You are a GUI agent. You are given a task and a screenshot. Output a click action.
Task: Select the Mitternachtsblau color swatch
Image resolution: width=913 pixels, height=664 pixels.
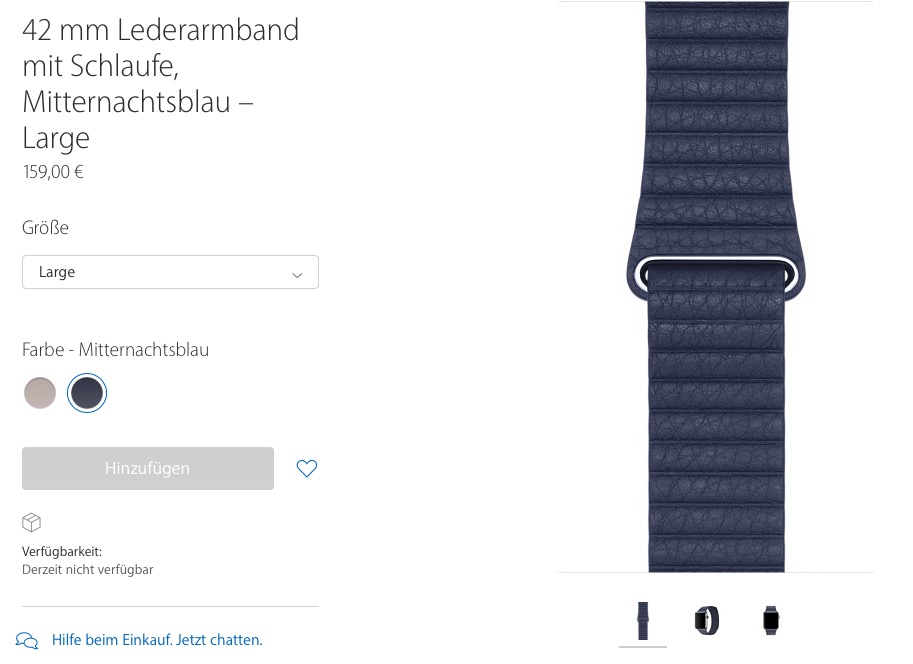pyautogui.click(x=87, y=393)
